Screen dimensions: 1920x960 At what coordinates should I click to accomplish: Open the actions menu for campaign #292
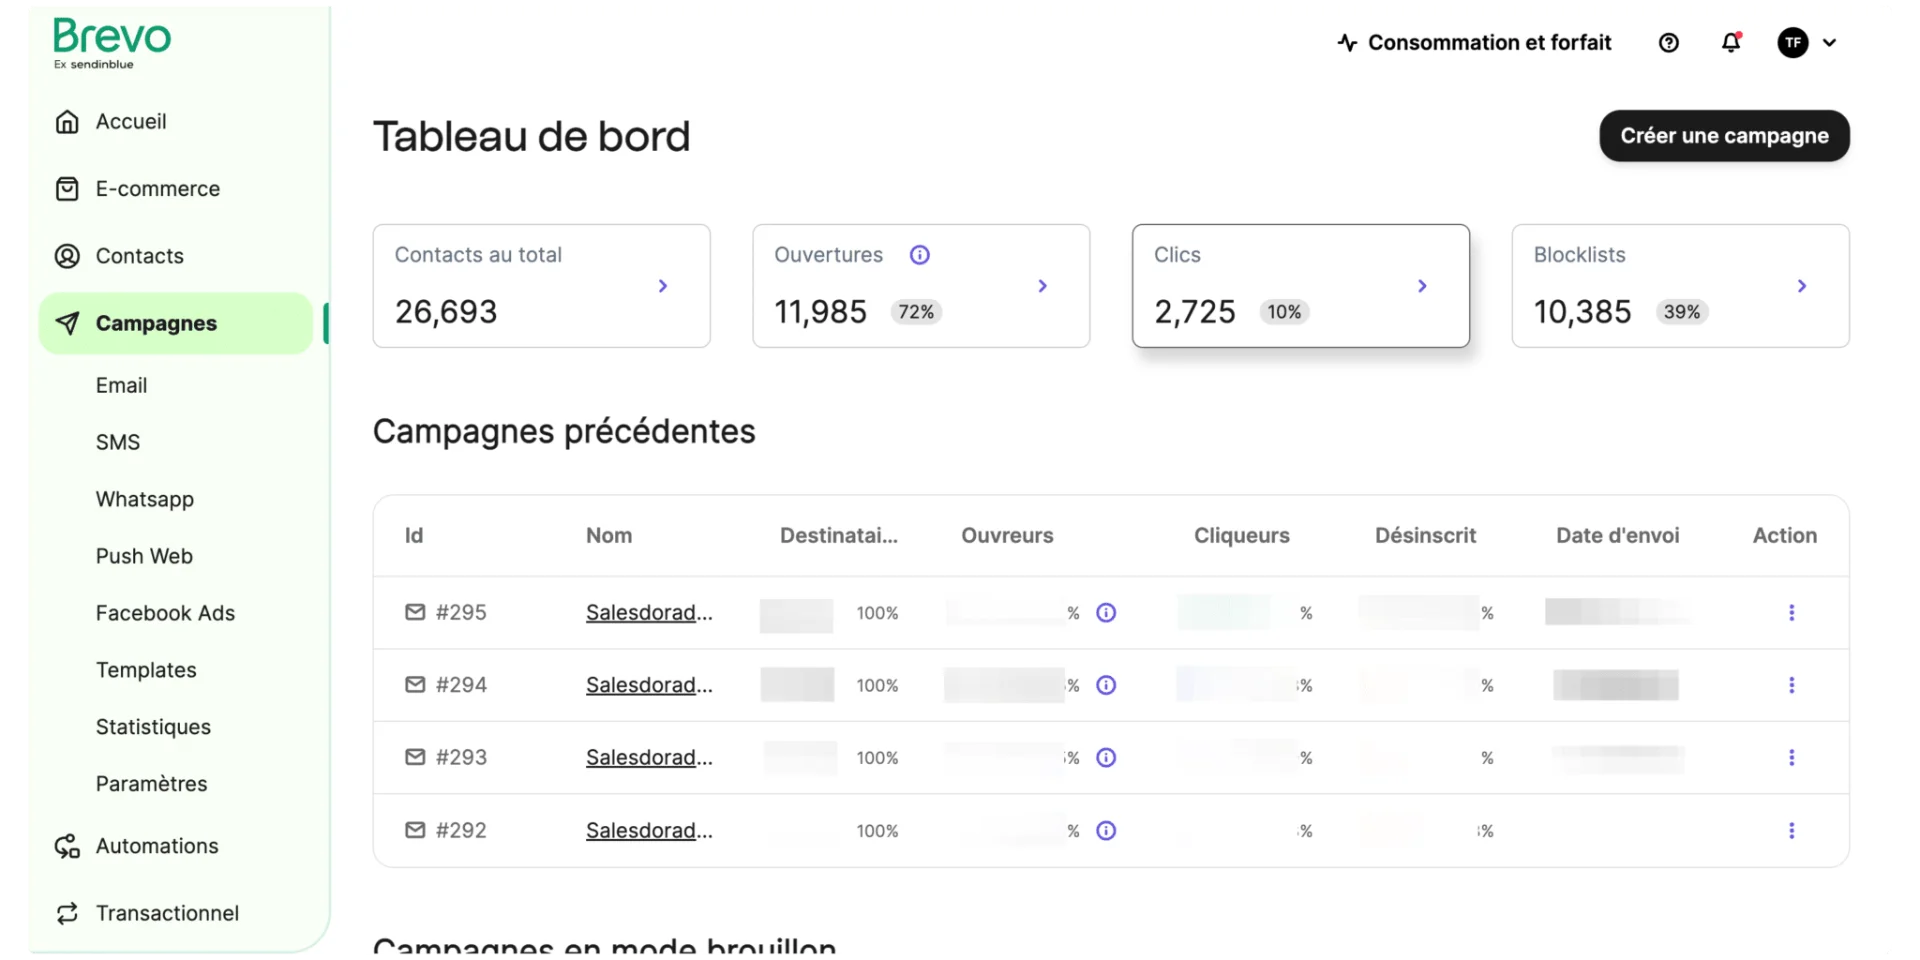click(x=1791, y=830)
